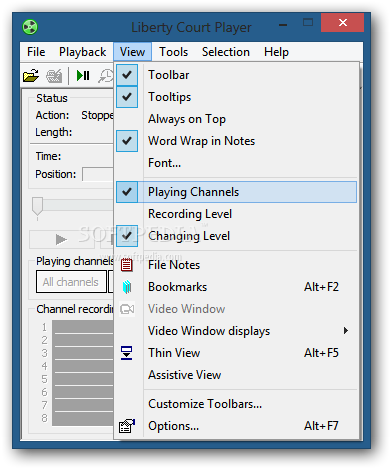Image resolution: width=391 pixels, height=469 pixels.
Task: Enable Always on Top
Action: [x=237, y=119]
